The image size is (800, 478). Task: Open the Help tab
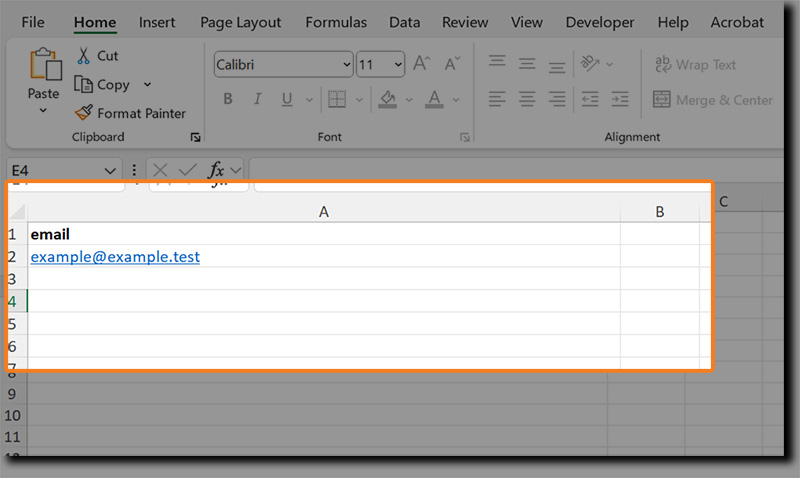point(673,22)
